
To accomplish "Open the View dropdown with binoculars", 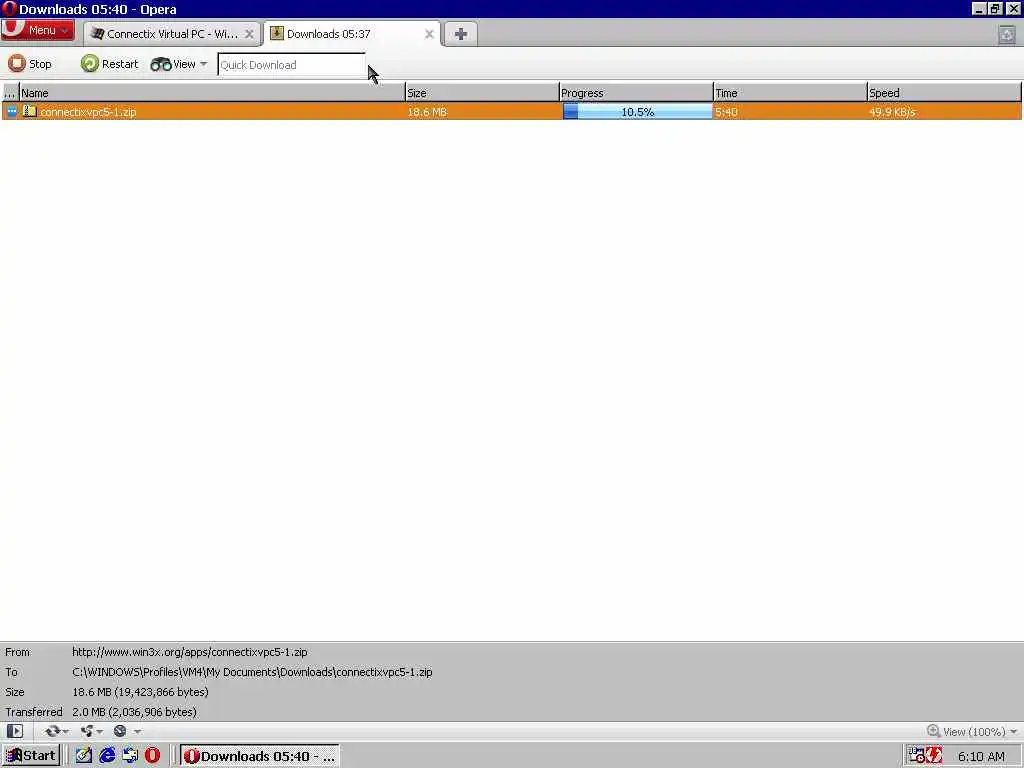I will coord(179,64).
